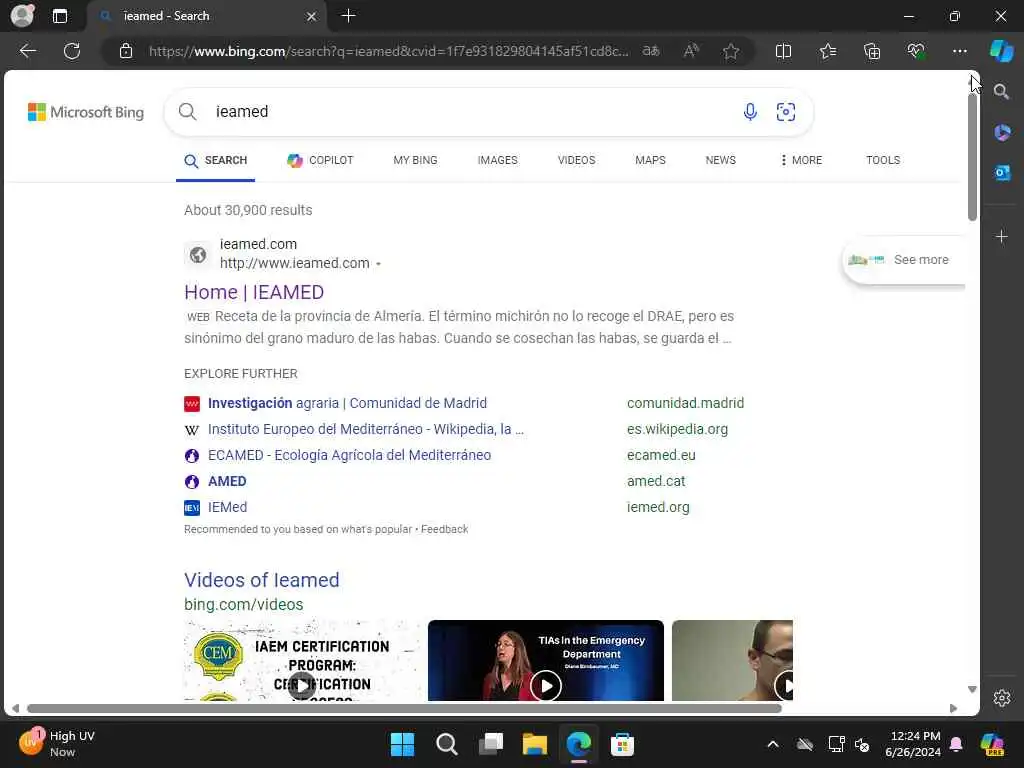Open File Explorer from taskbar

coord(535,744)
